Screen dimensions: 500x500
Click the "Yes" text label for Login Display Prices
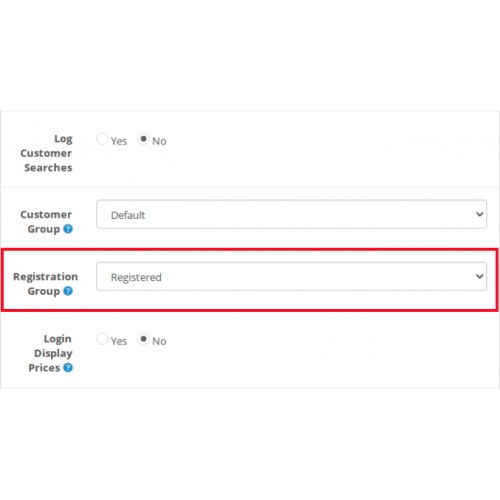pyautogui.click(x=119, y=341)
